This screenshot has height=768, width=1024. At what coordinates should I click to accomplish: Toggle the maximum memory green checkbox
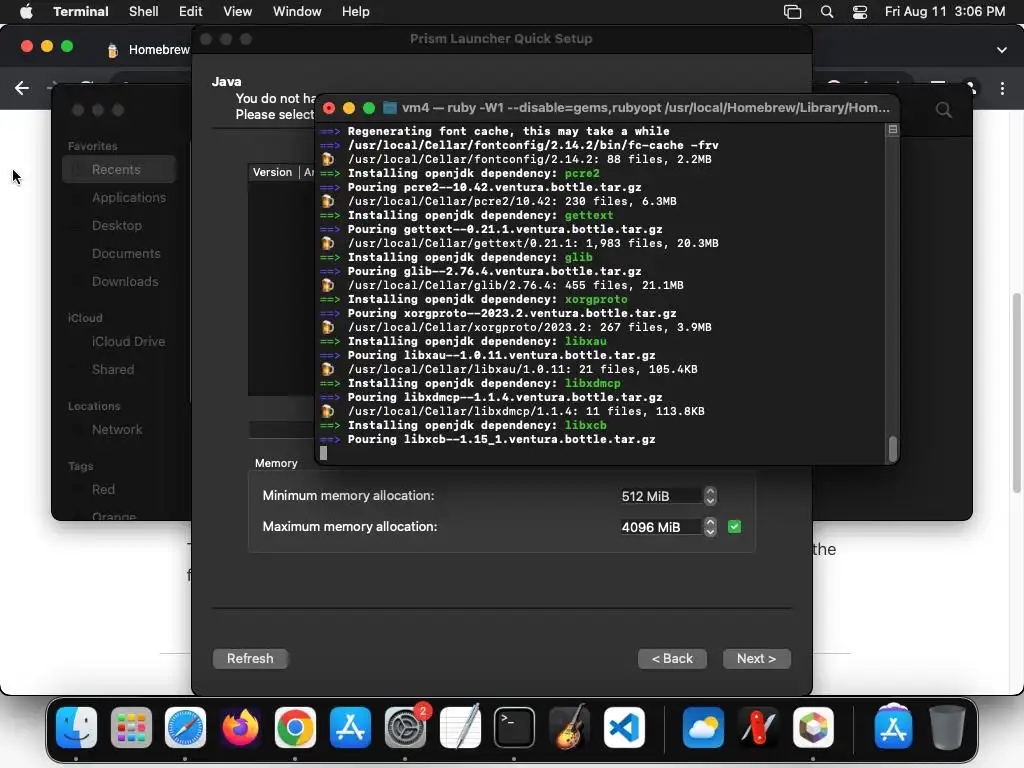735,526
